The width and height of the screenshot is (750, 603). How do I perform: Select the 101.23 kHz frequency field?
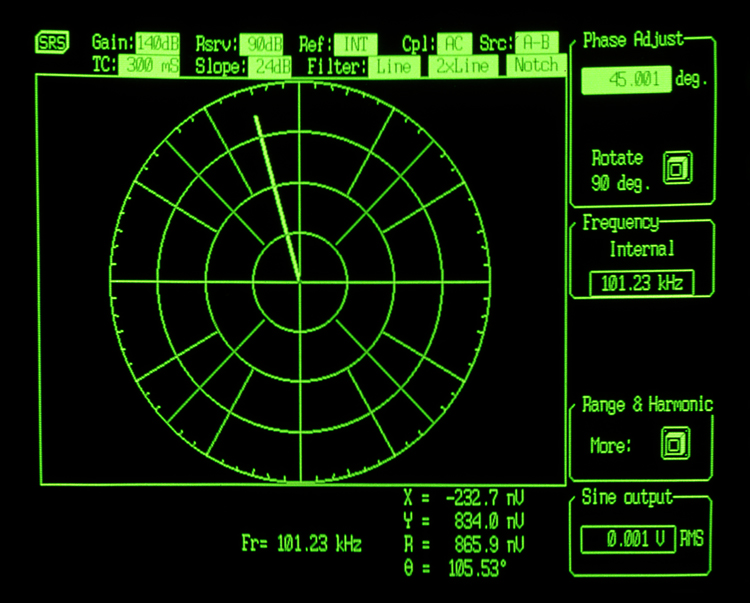[641, 284]
